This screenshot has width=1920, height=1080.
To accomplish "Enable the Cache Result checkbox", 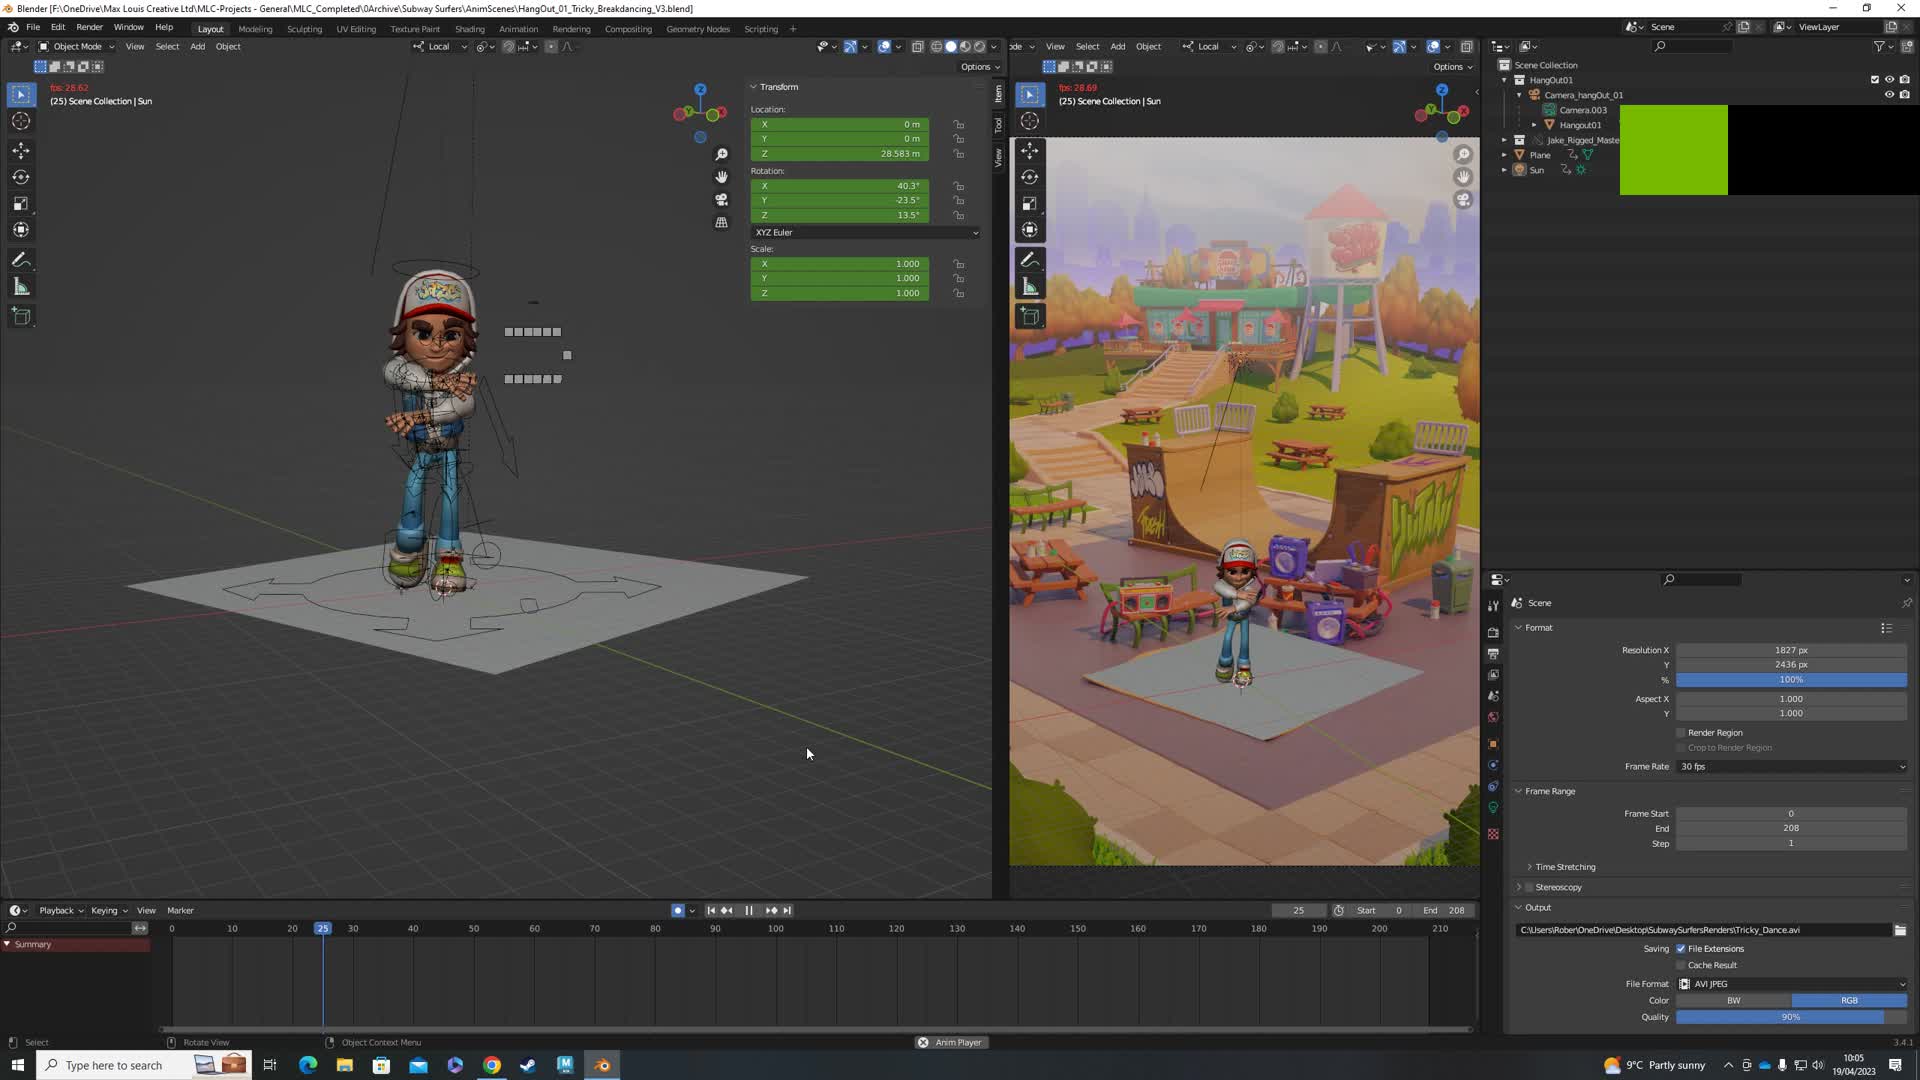I will [x=1681, y=966].
